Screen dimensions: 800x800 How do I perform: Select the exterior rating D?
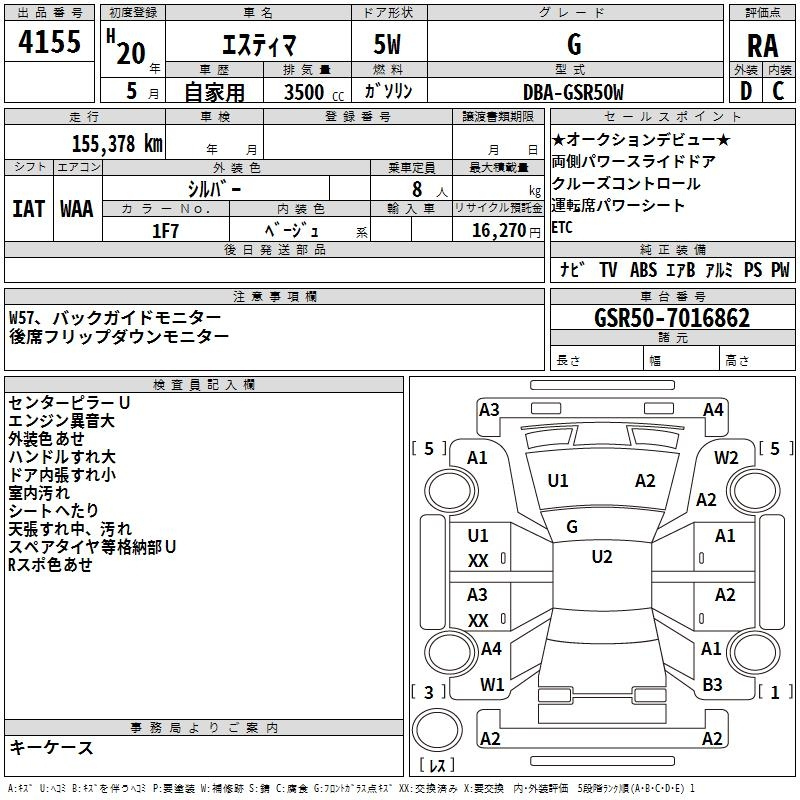tap(746, 91)
